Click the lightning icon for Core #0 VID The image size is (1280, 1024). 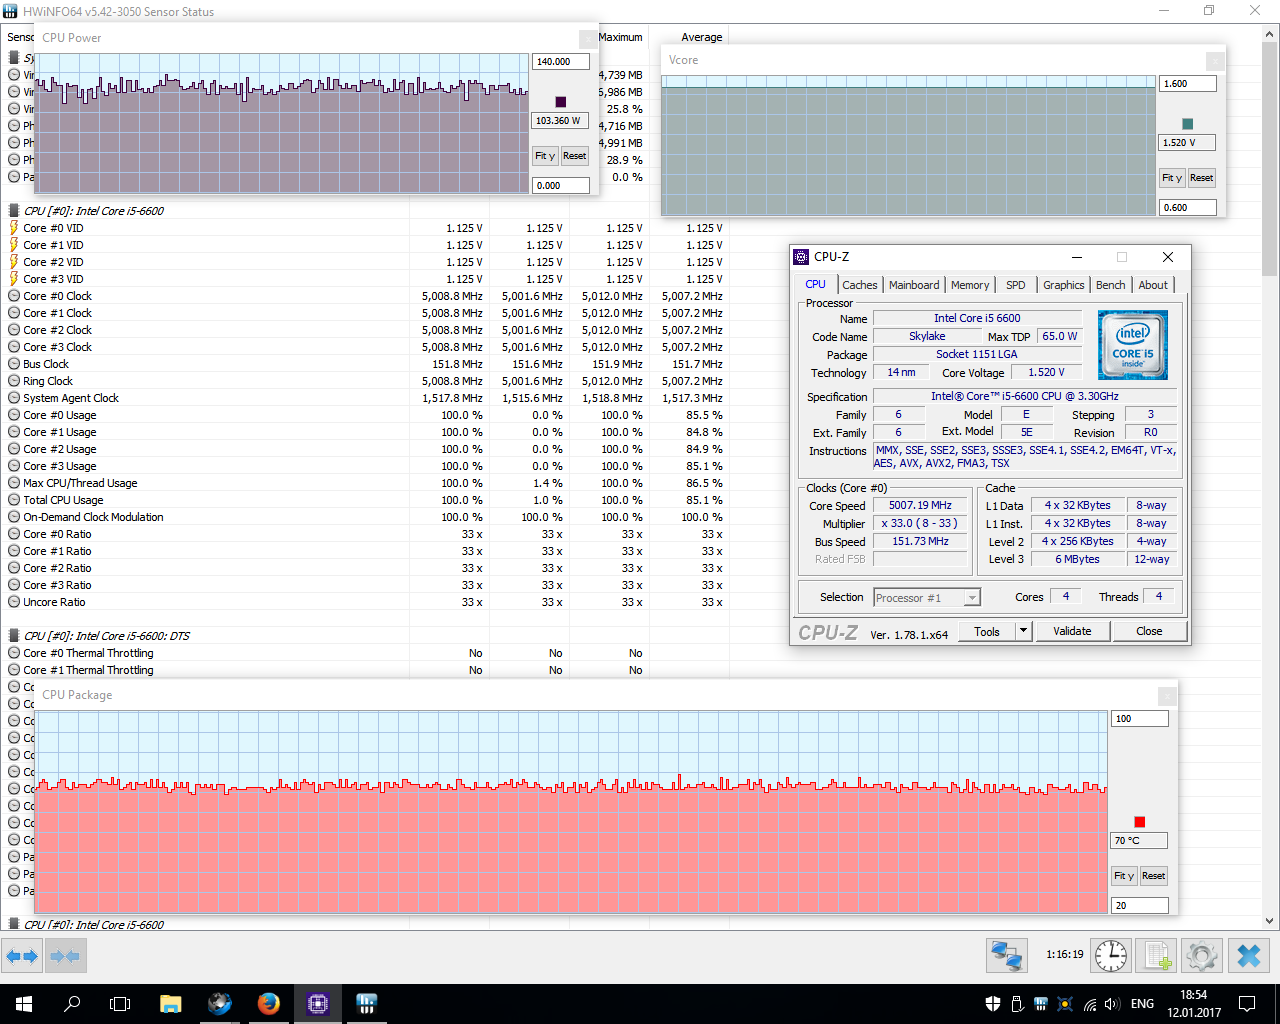tap(14, 228)
